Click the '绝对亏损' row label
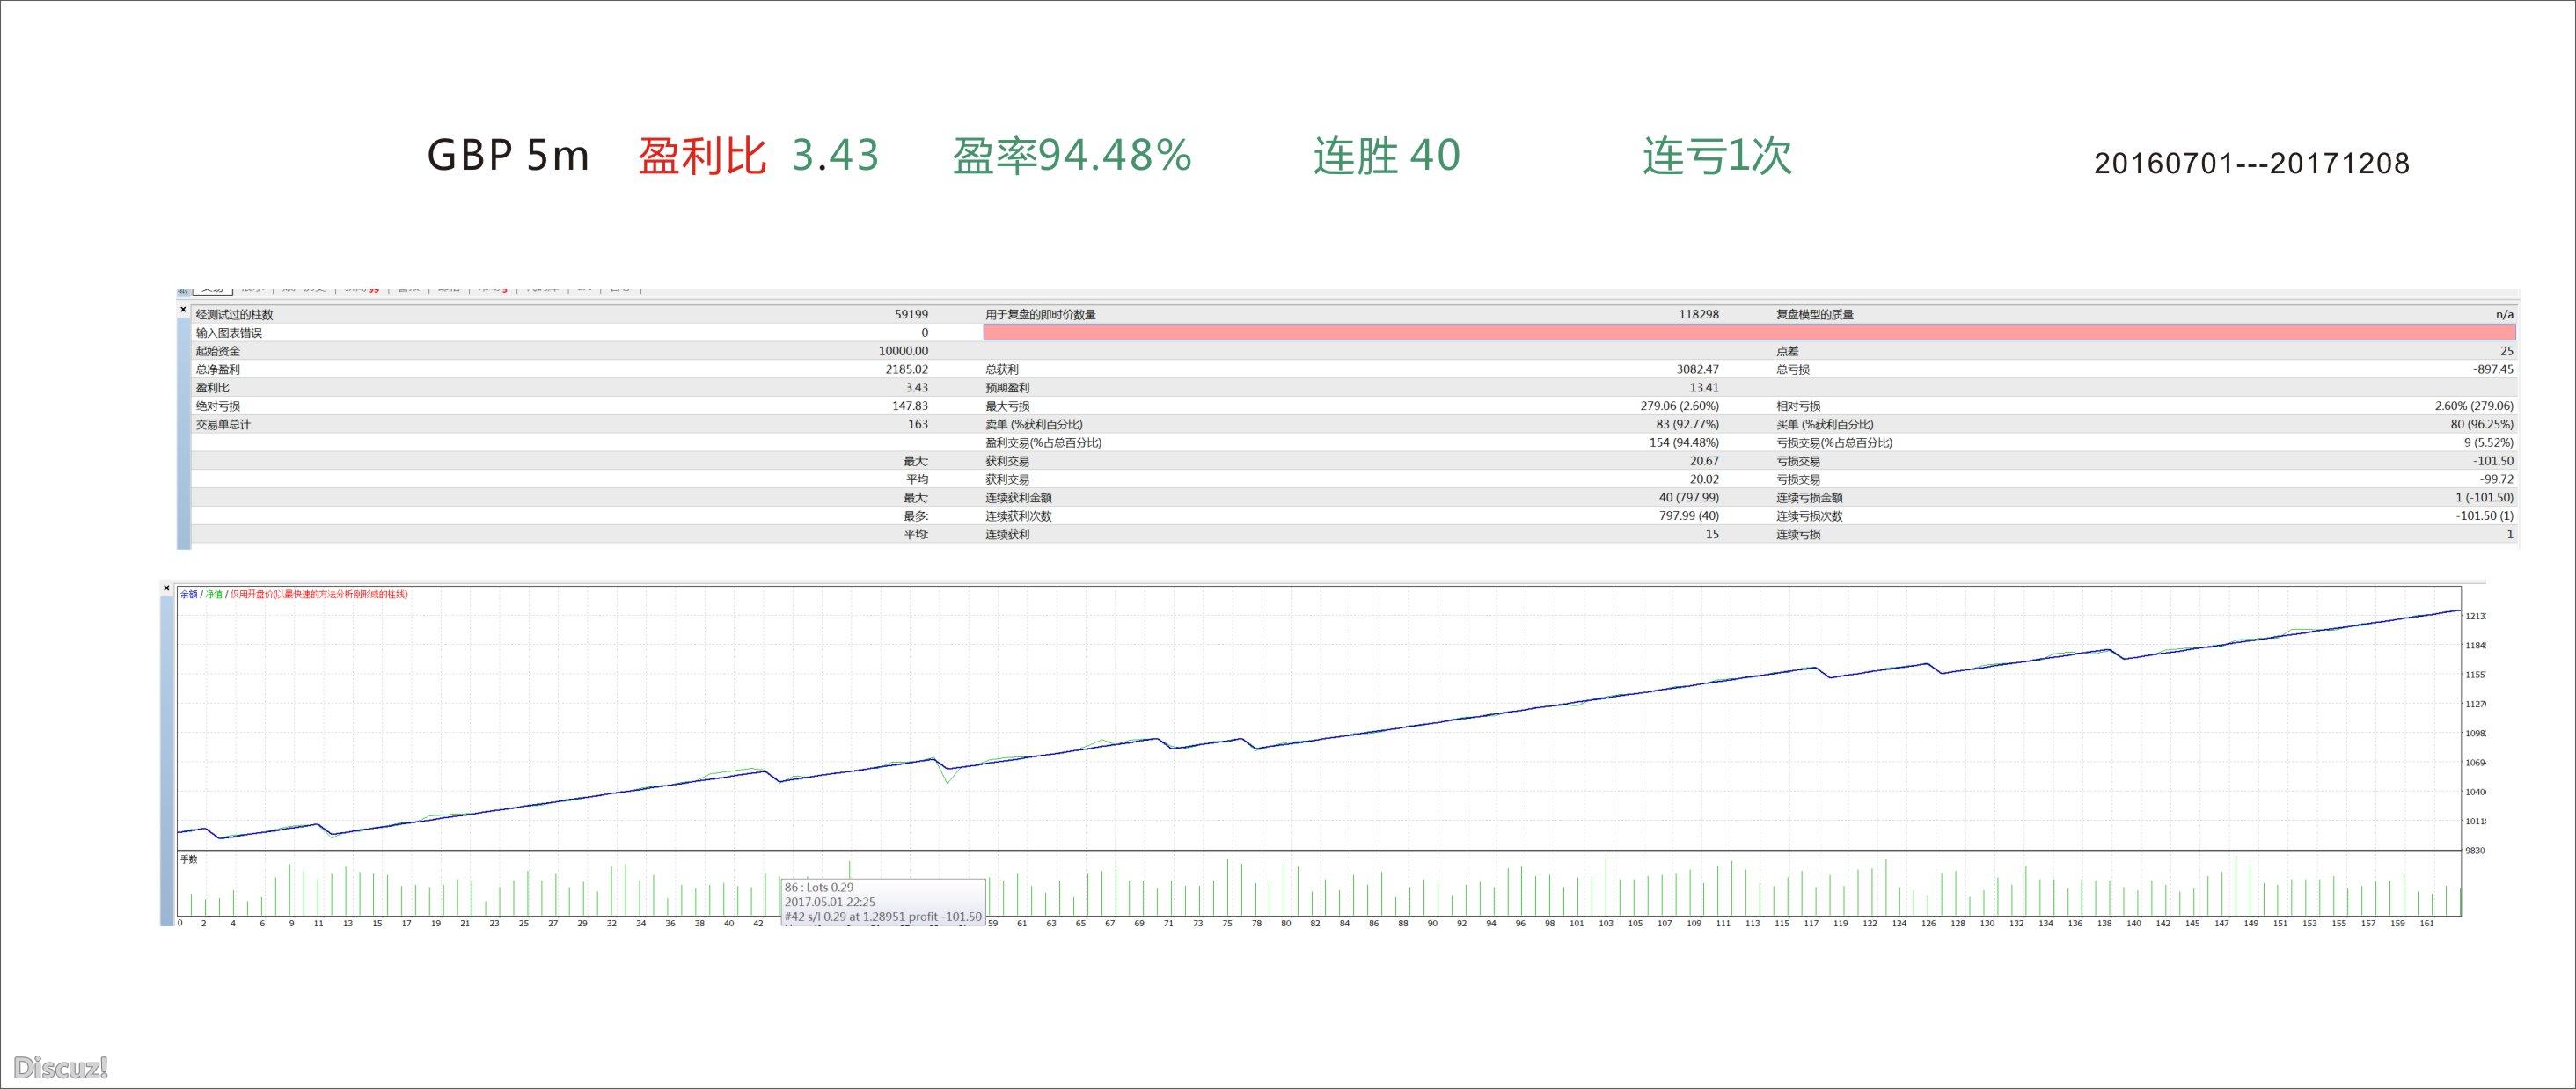 [x=217, y=406]
